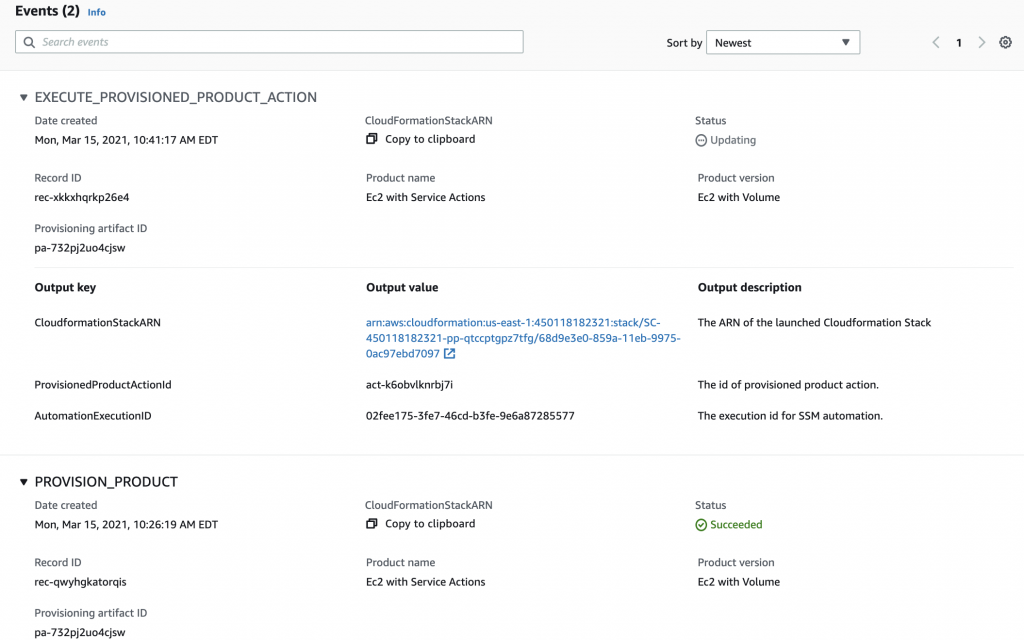Click the next page chevron
Image resolution: width=1024 pixels, height=640 pixels.
(x=982, y=43)
